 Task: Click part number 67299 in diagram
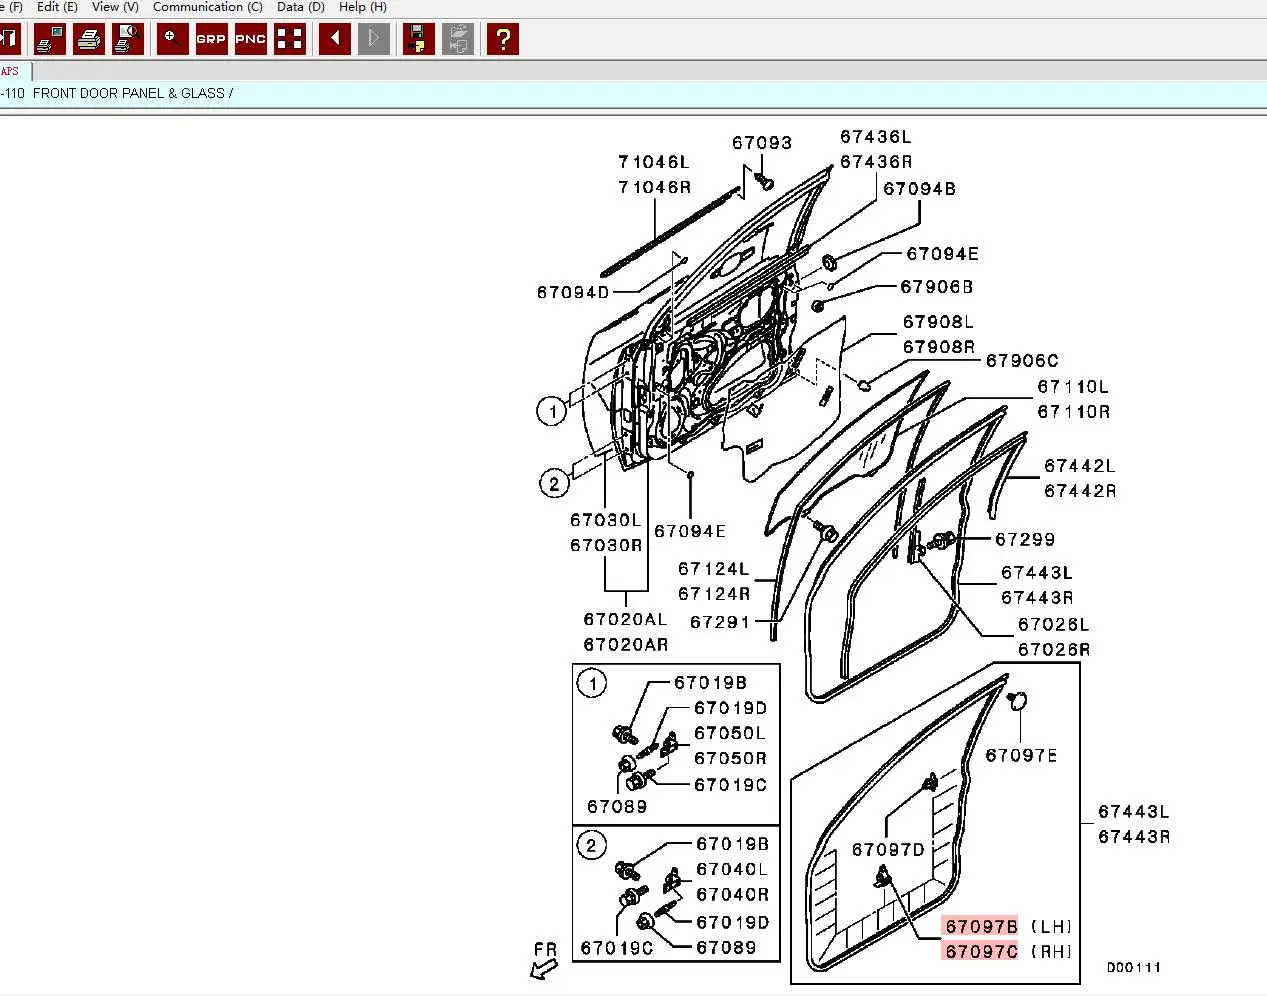pyautogui.click(x=1025, y=540)
